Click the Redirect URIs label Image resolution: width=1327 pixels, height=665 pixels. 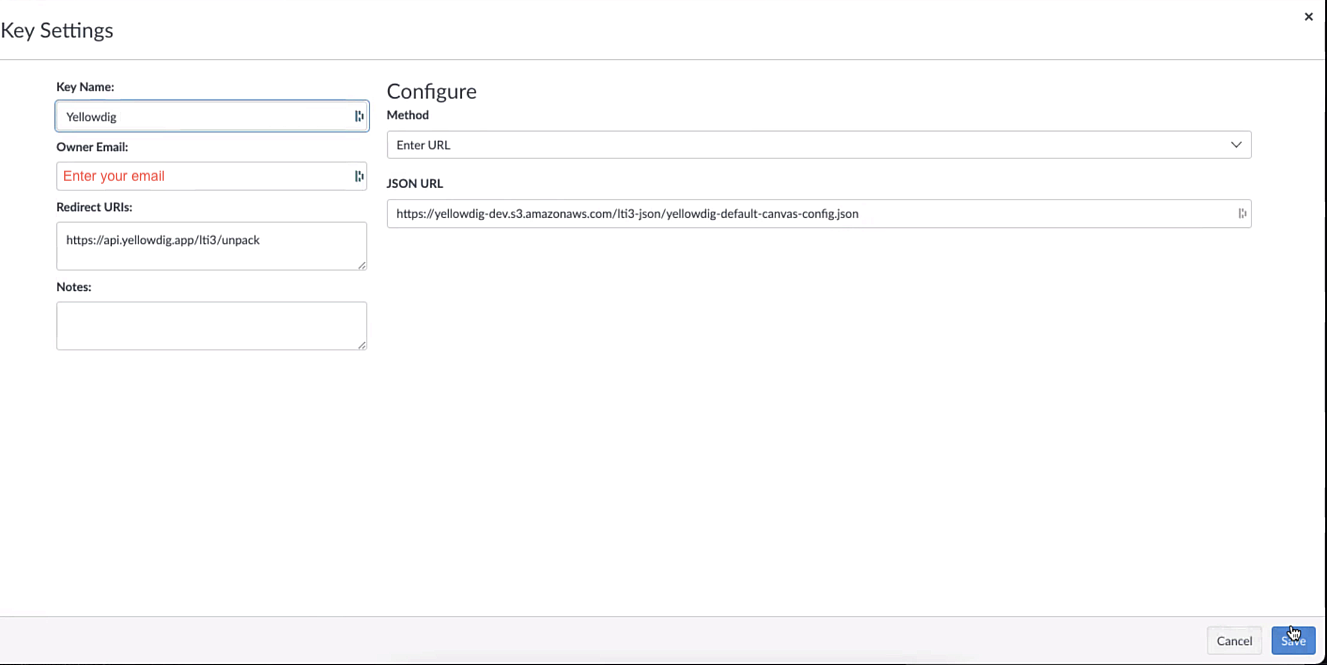pyautogui.click(x=94, y=207)
